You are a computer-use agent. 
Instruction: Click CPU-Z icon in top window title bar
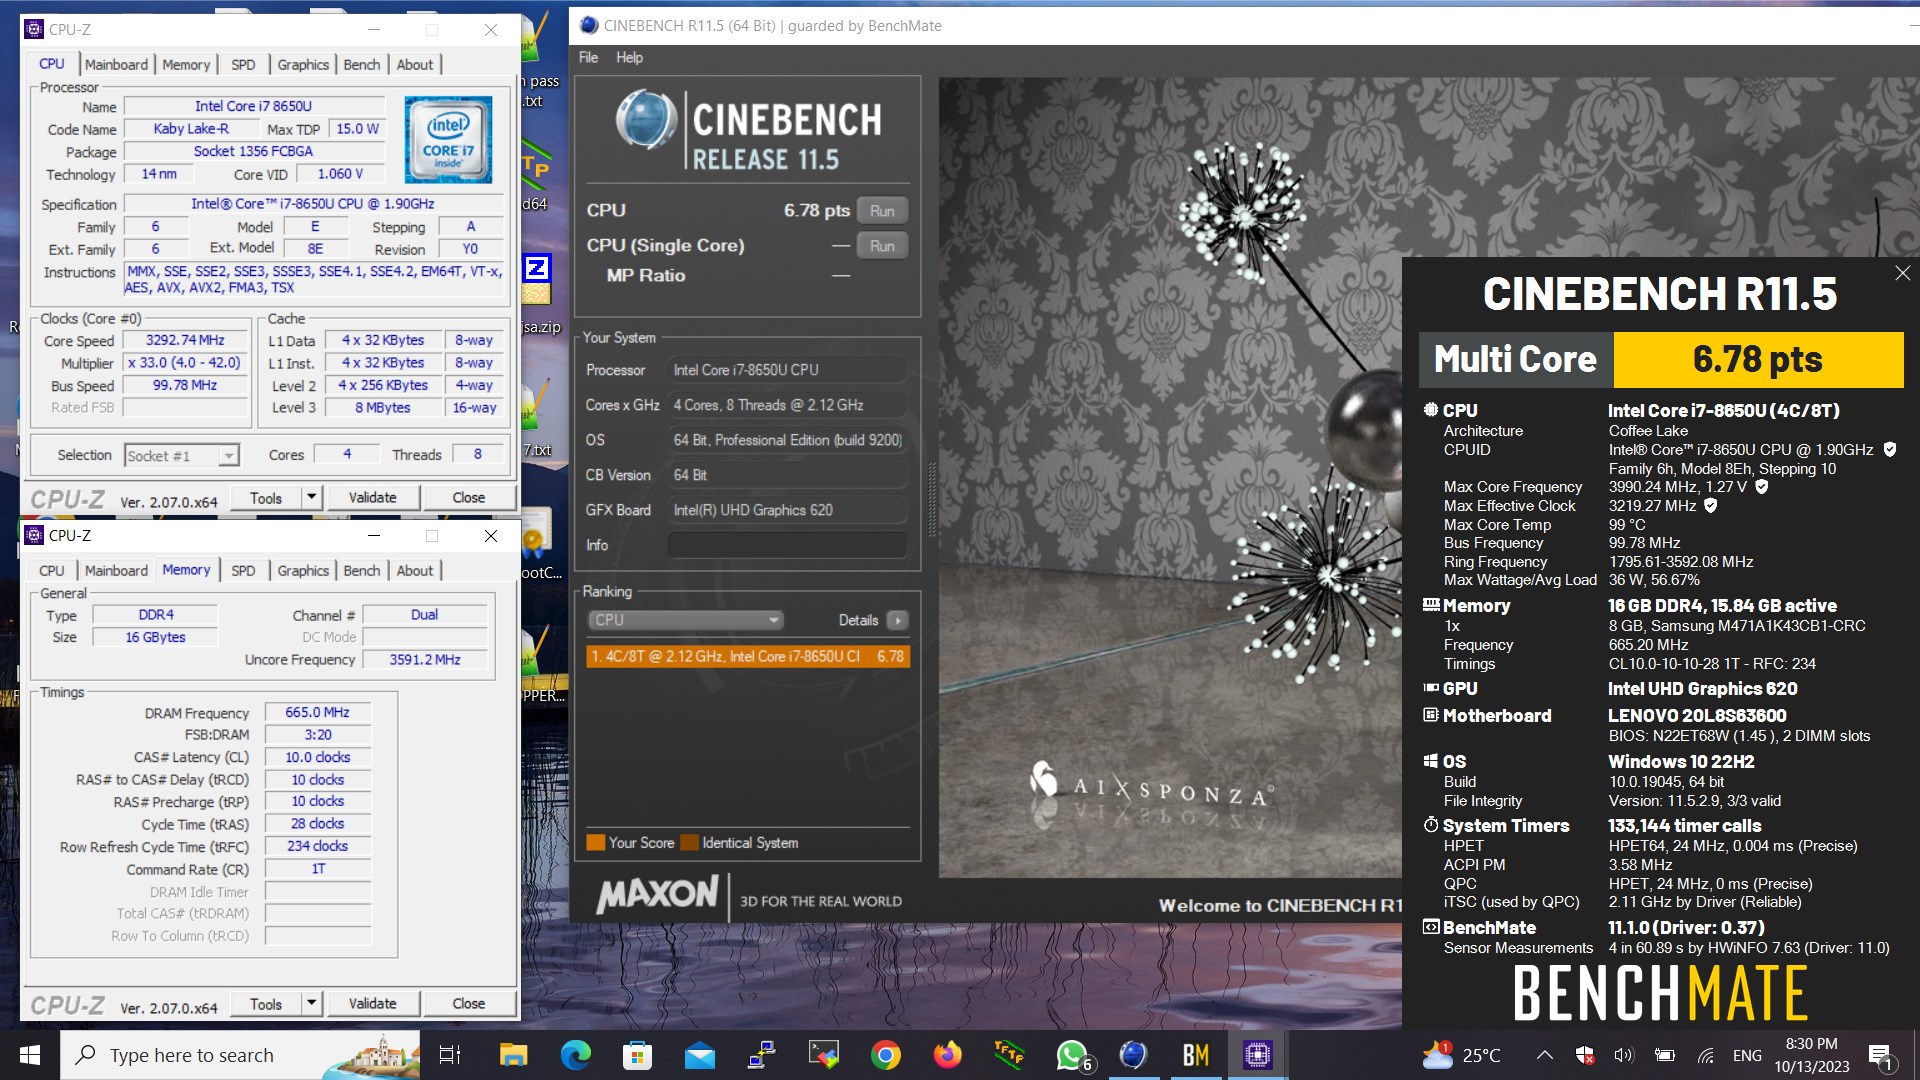tap(34, 29)
